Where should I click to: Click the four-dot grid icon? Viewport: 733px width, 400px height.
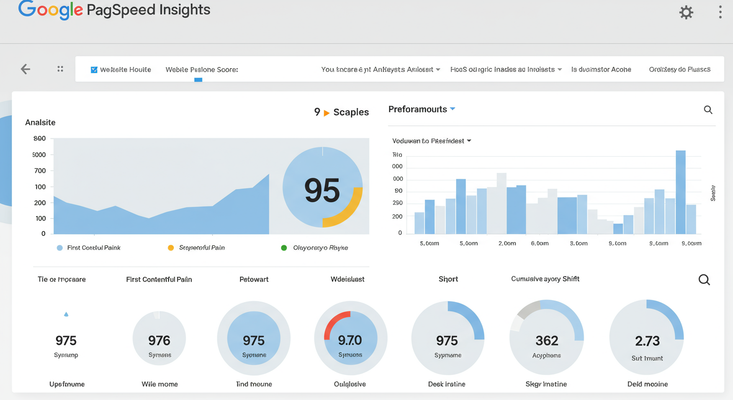pos(60,69)
